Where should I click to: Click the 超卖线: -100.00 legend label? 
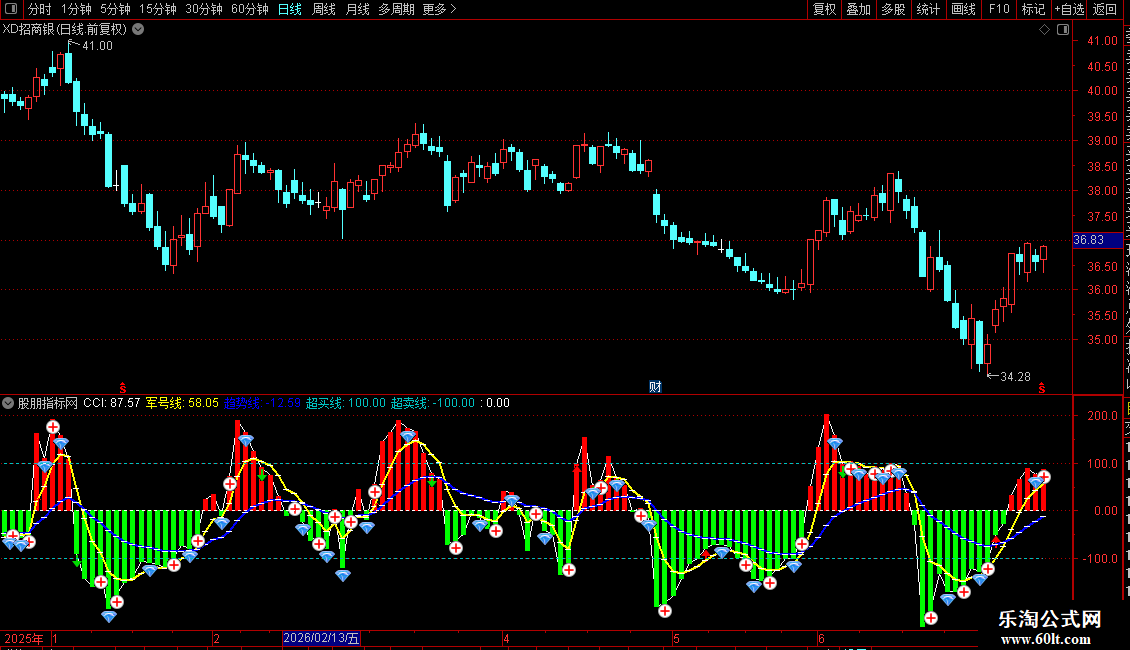pos(433,403)
